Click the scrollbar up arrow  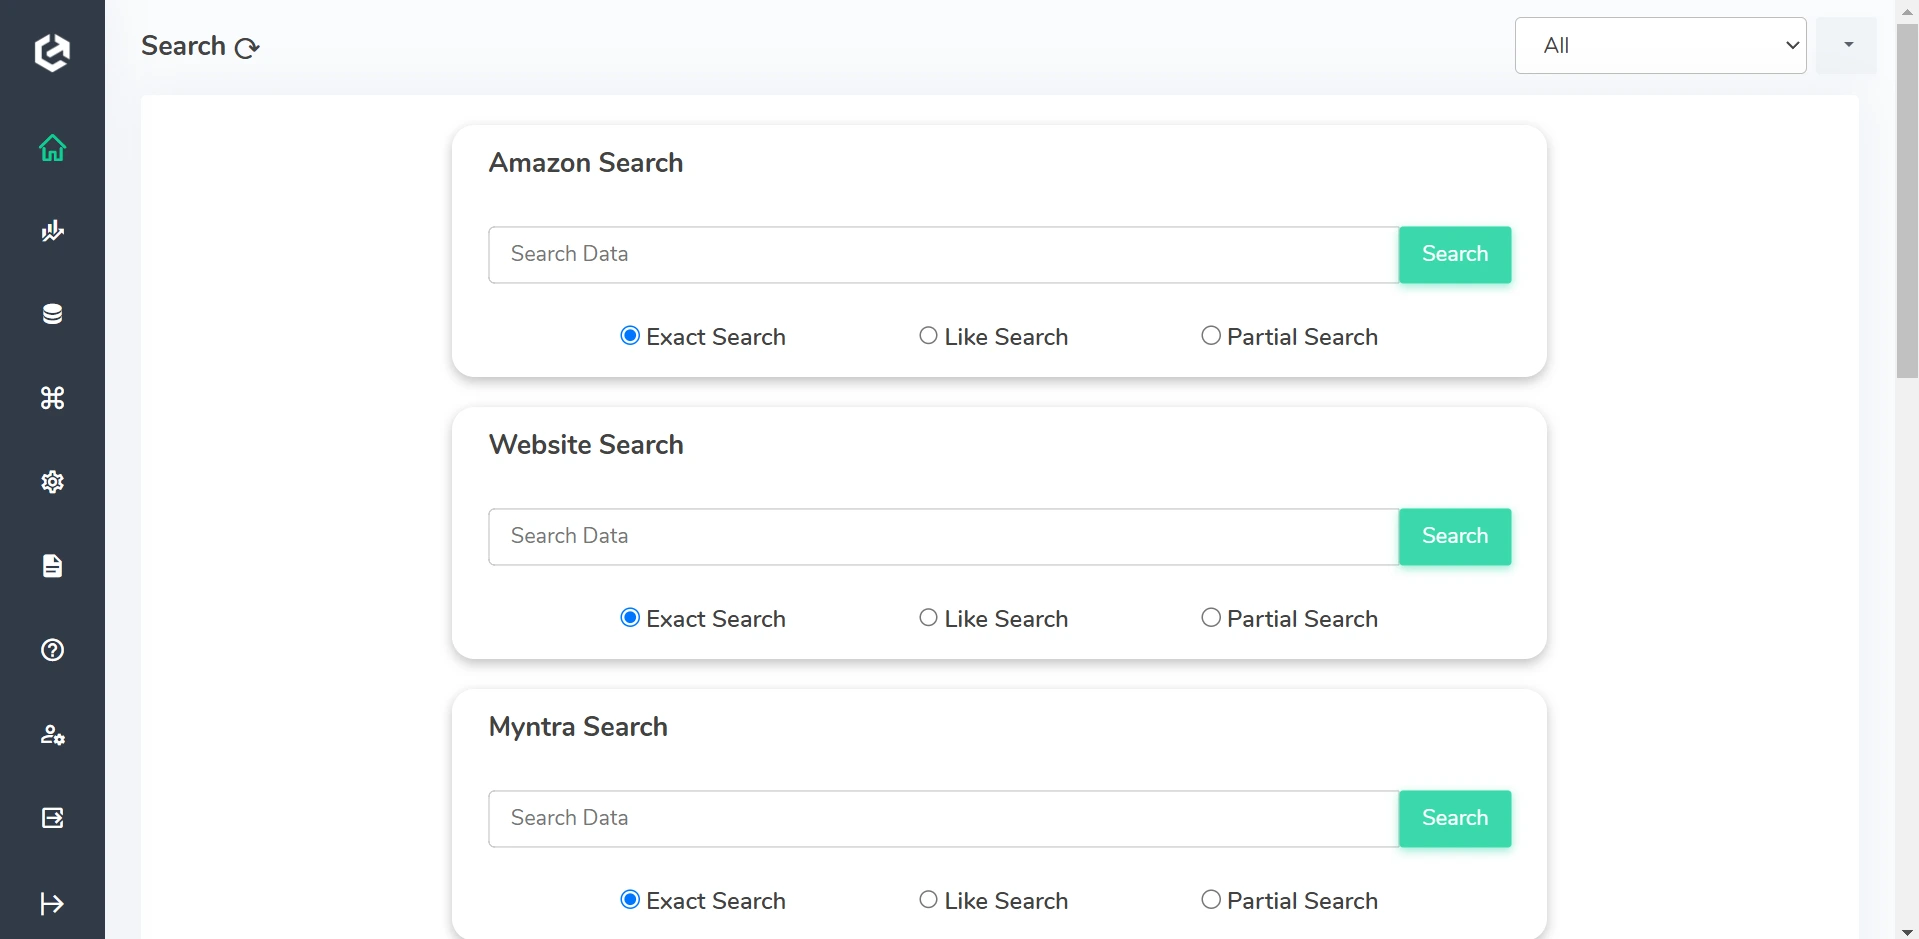coord(1907,11)
